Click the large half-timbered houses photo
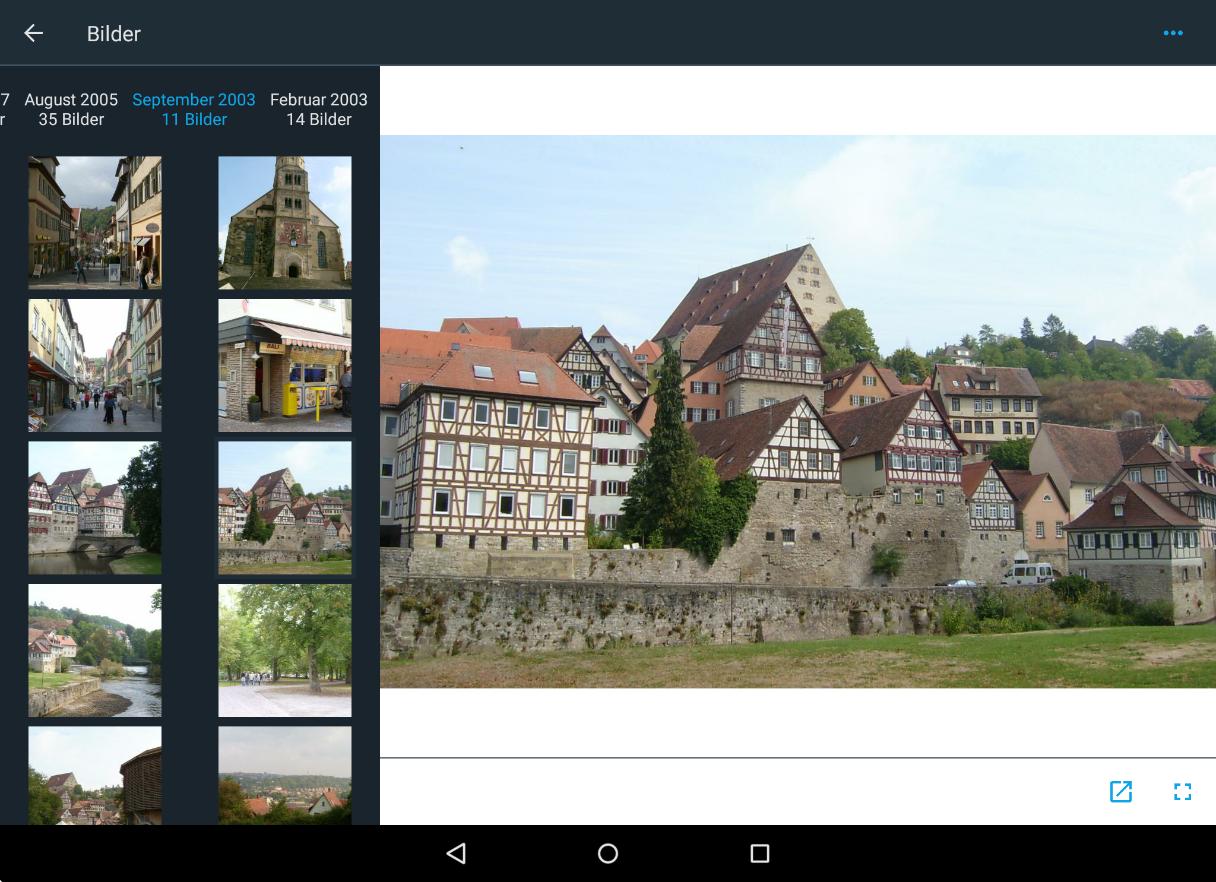The width and height of the screenshot is (1216, 882). pyautogui.click(x=797, y=411)
